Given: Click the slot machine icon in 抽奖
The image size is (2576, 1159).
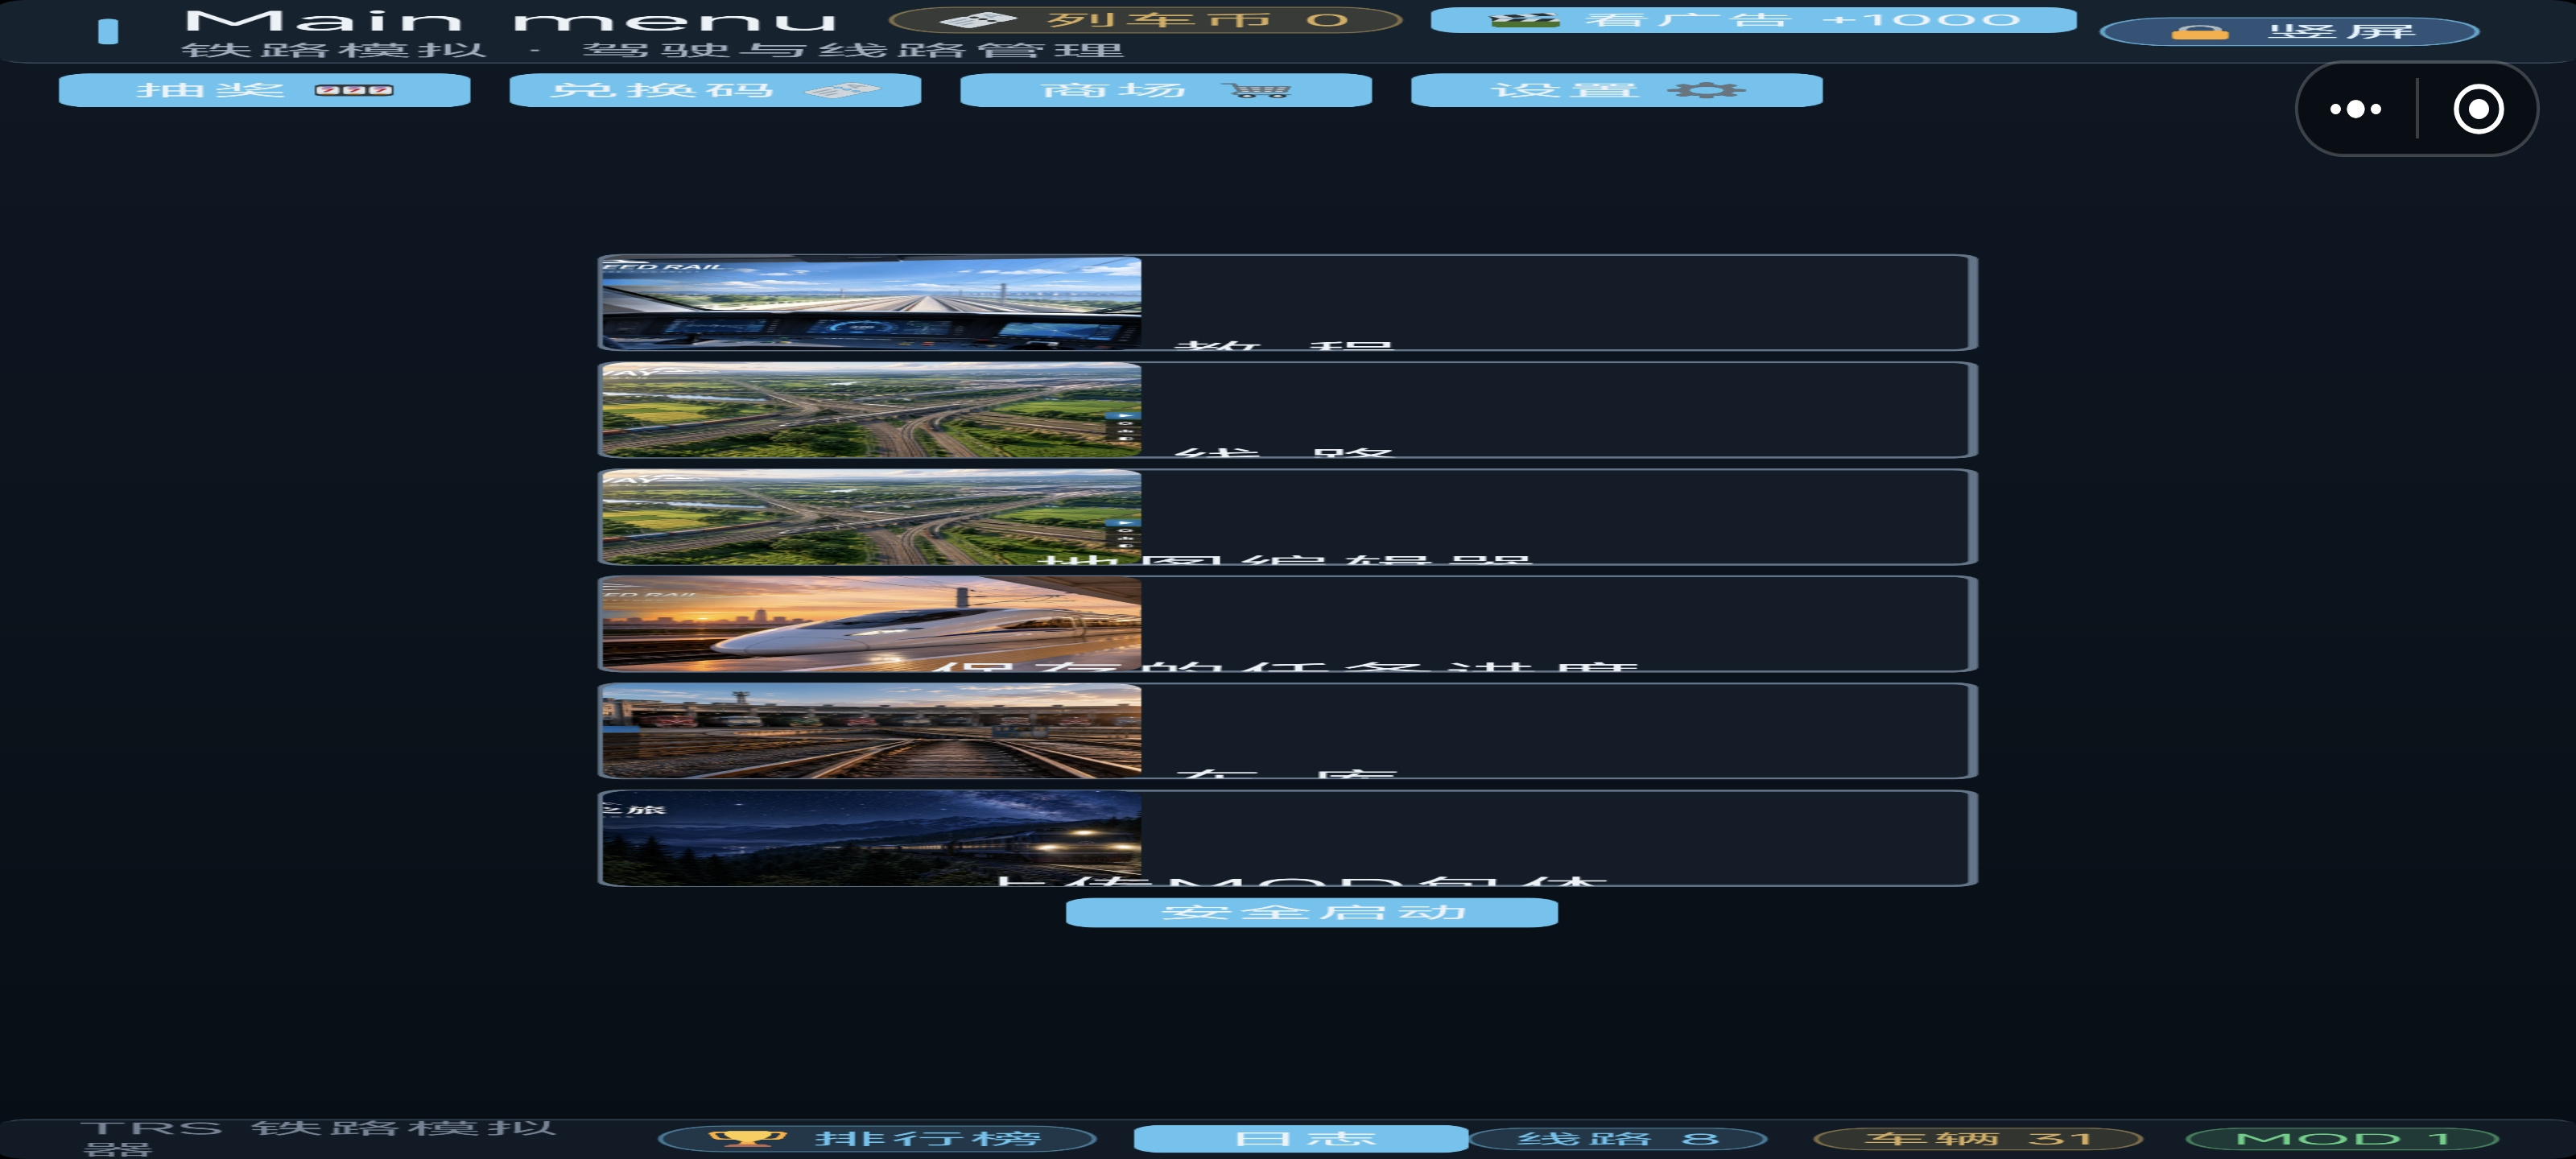Looking at the screenshot, I should click(354, 90).
